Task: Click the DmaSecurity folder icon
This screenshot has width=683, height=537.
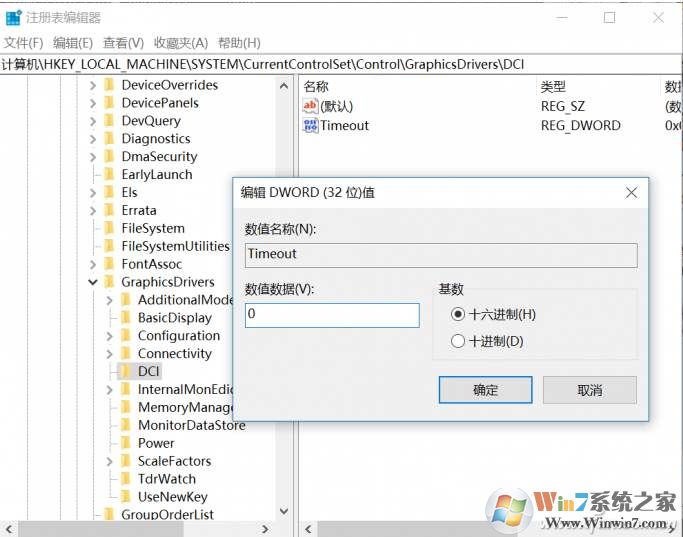Action: [109, 156]
